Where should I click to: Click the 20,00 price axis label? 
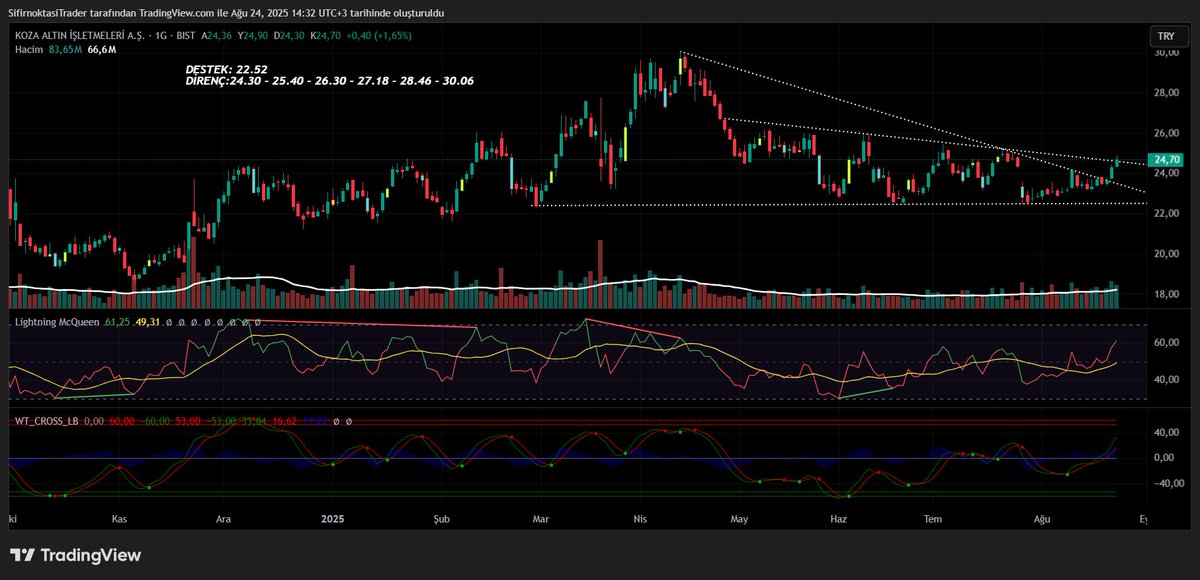pos(1166,254)
